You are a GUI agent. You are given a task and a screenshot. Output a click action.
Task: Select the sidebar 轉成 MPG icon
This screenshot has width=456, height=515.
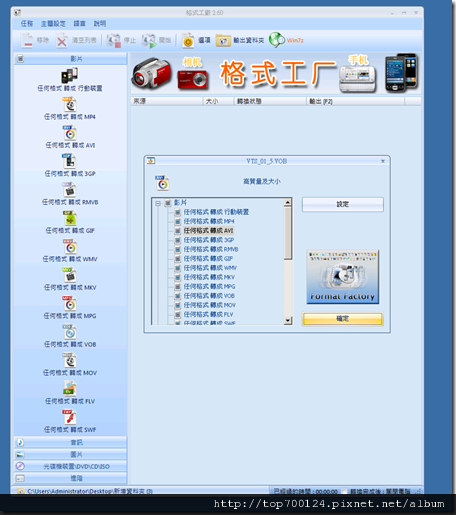69,303
